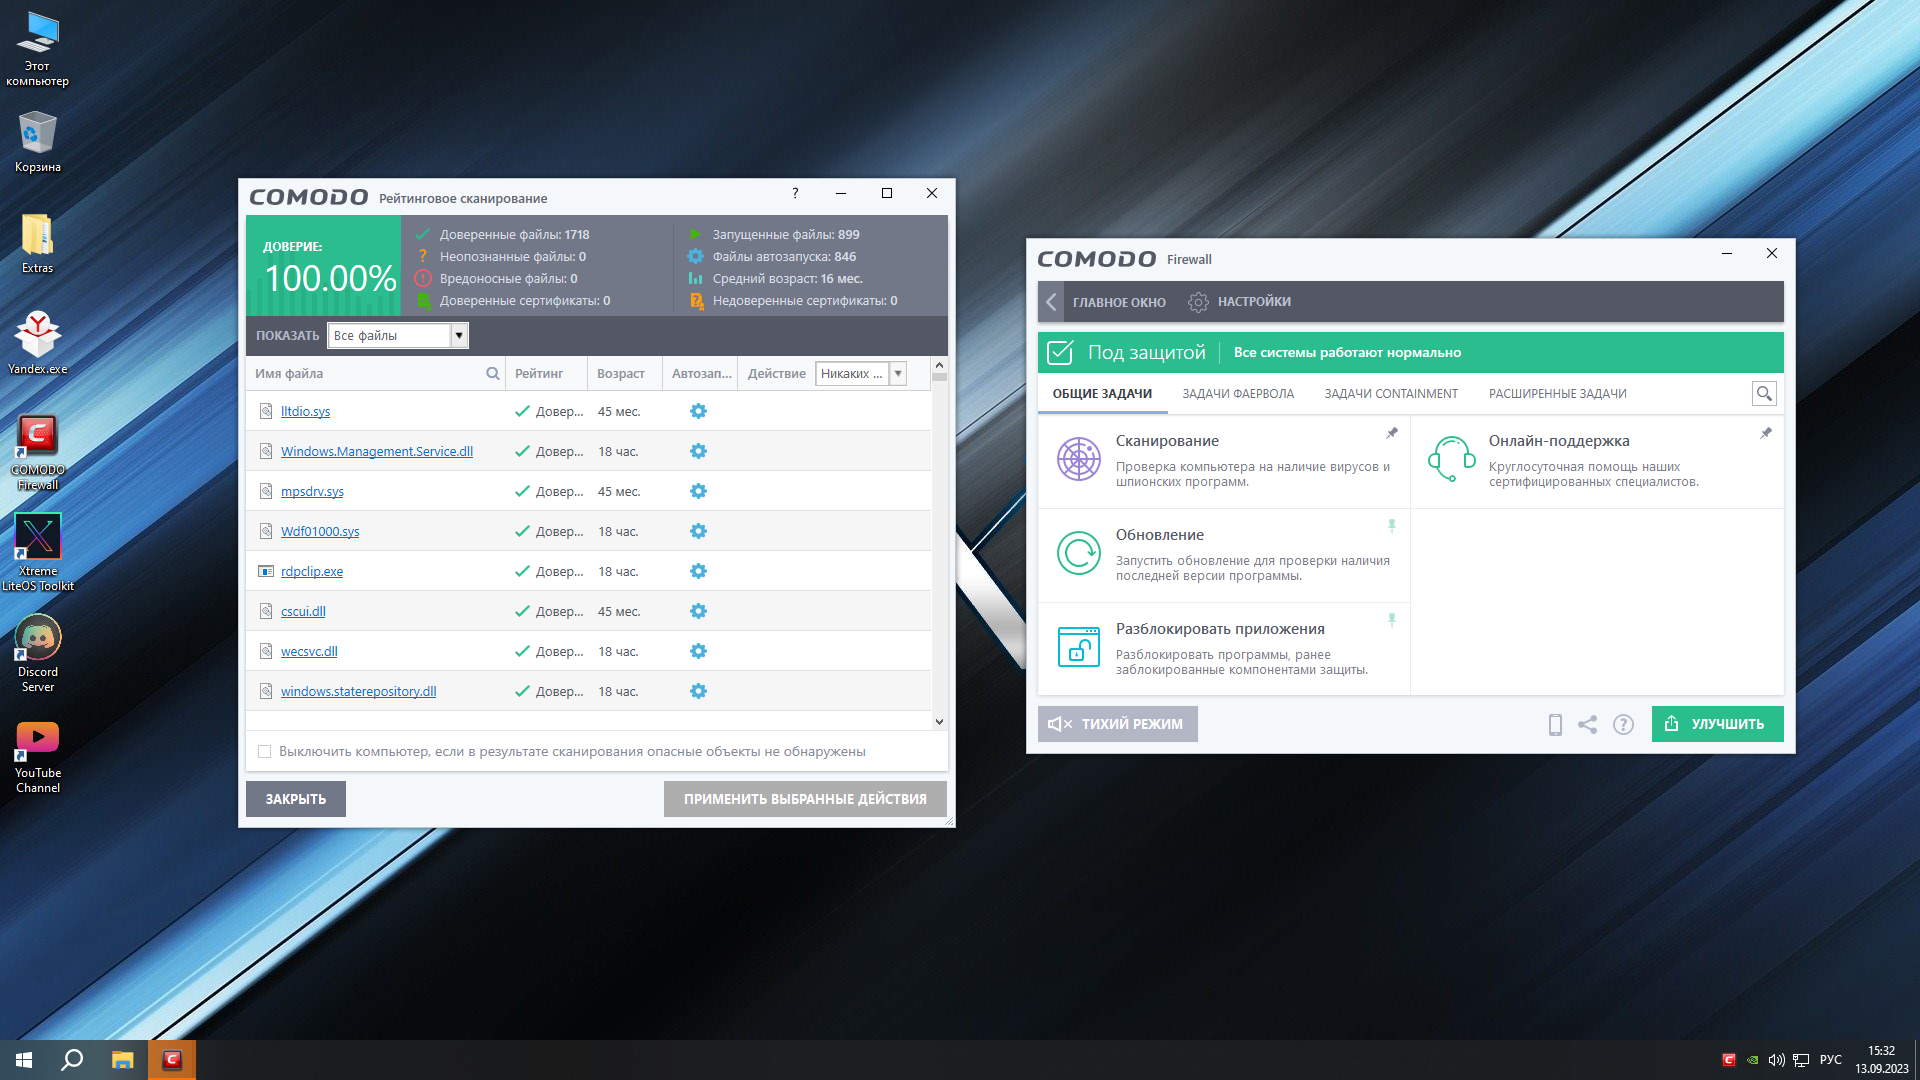
Task: Toggle the pin on the Update task
Action: pyautogui.click(x=1391, y=526)
